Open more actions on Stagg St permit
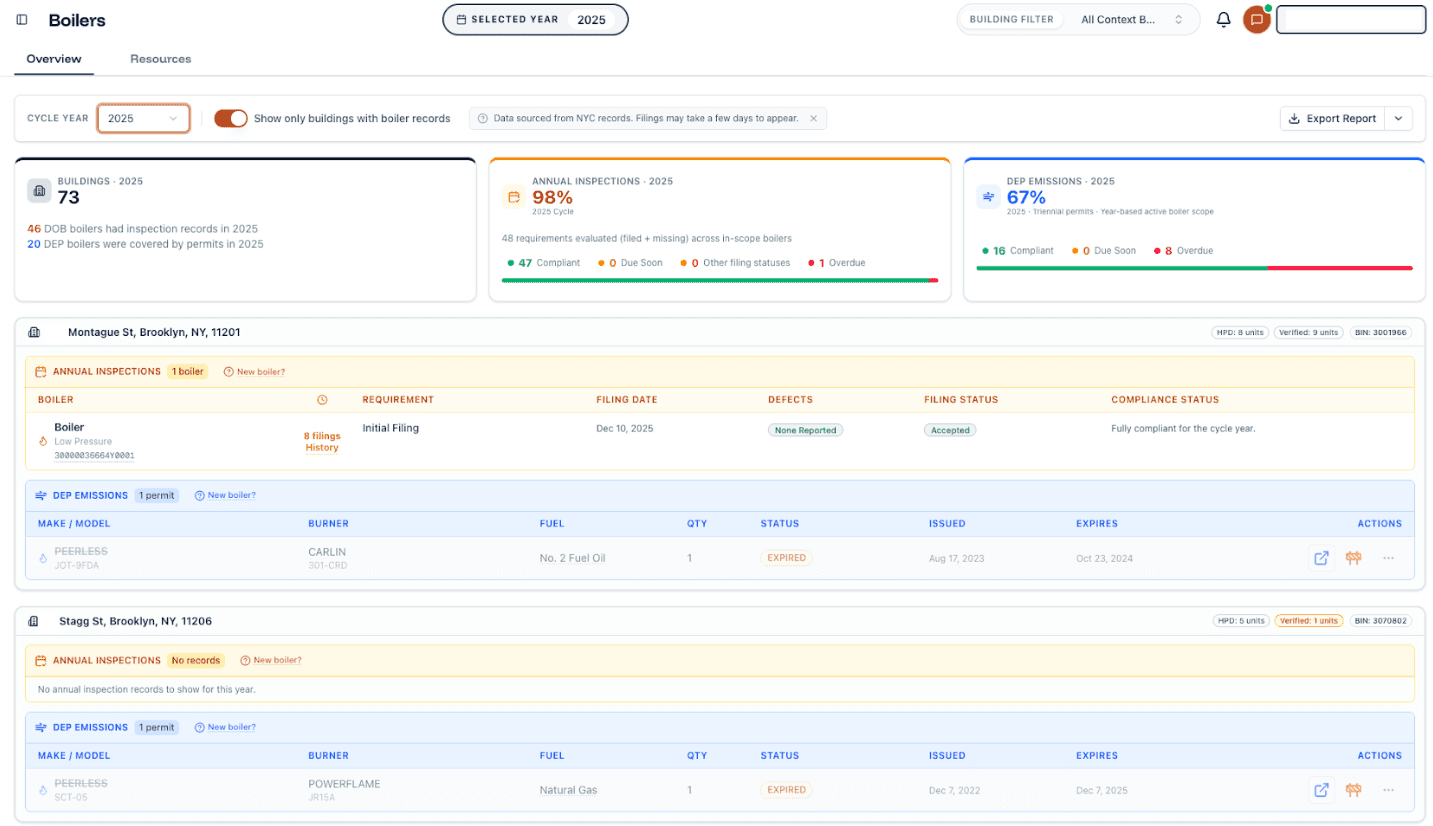The height and width of the screenshot is (826, 1433). point(1388,790)
